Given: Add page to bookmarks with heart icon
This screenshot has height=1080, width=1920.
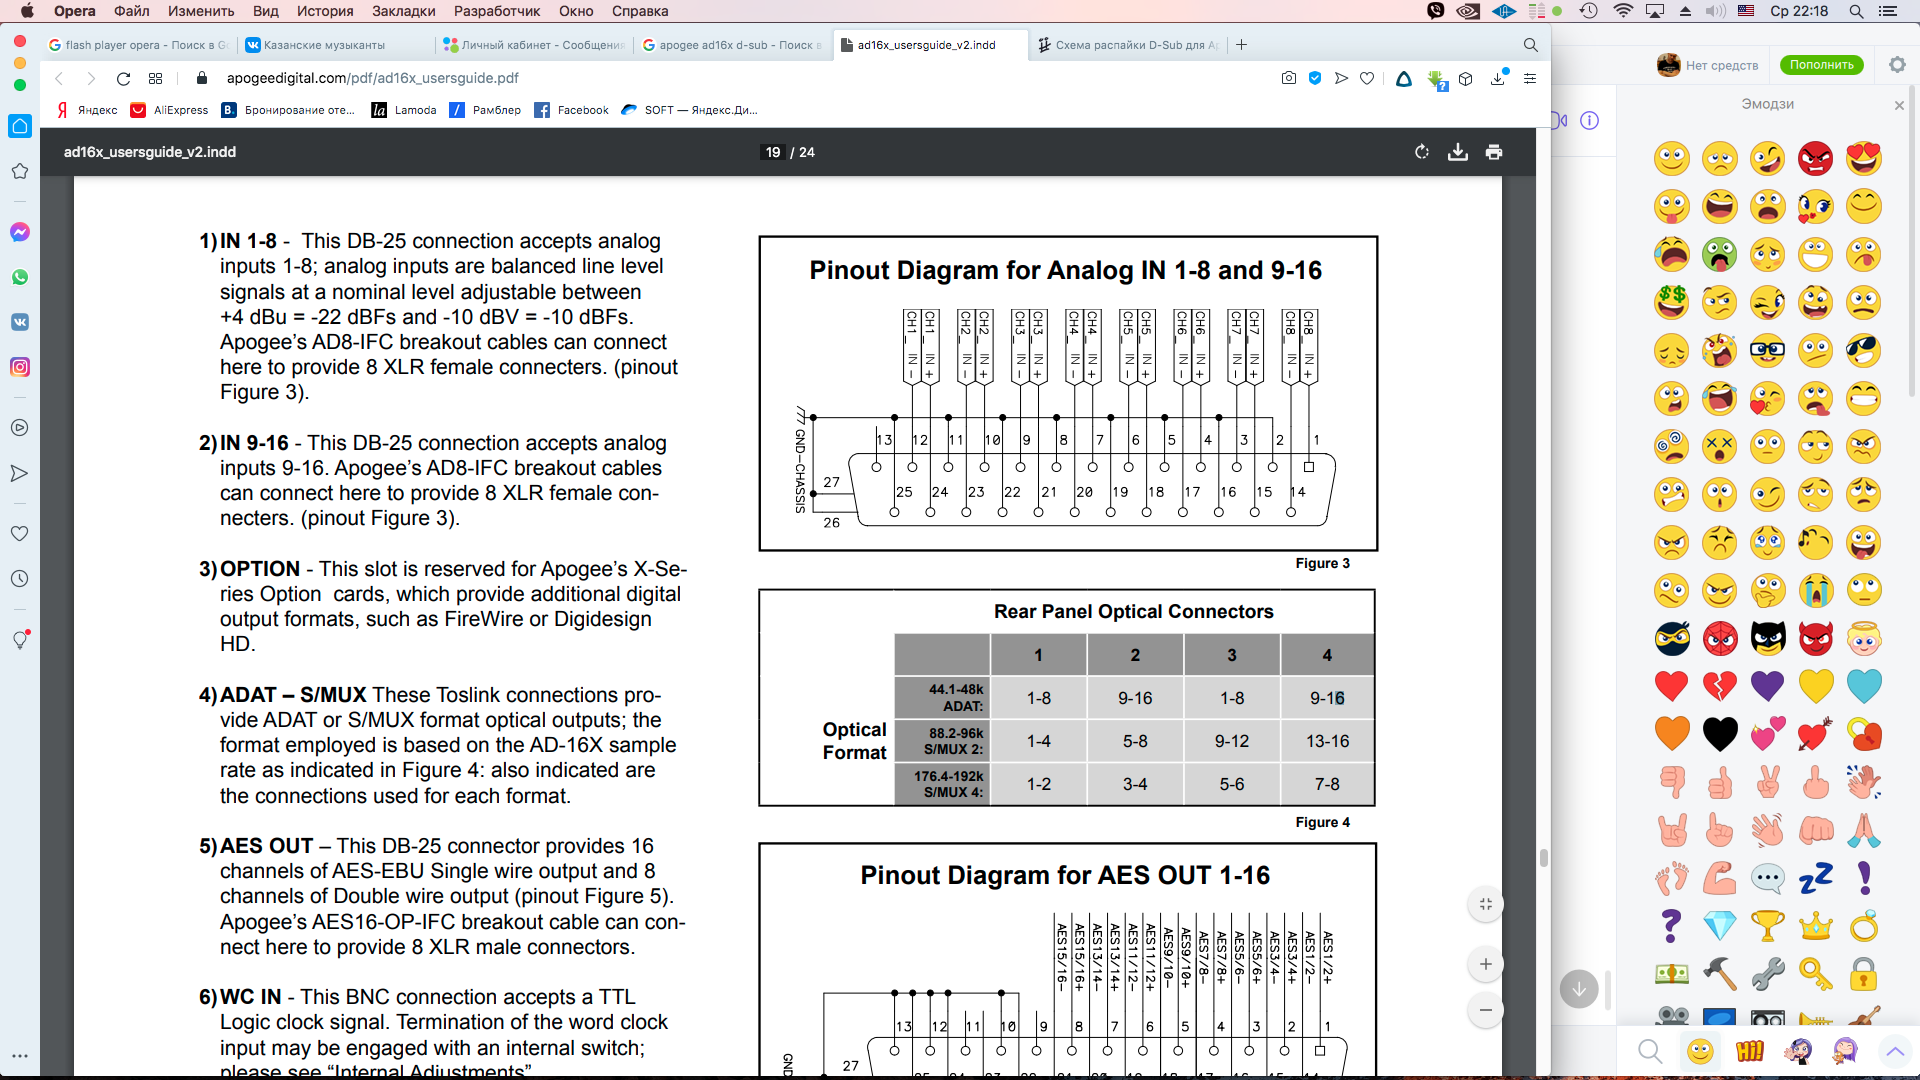Looking at the screenshot, I should pyautogui.click(x=1367, y=78).
